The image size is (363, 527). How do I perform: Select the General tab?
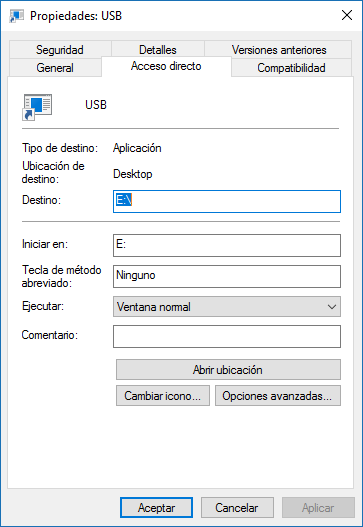55,68
